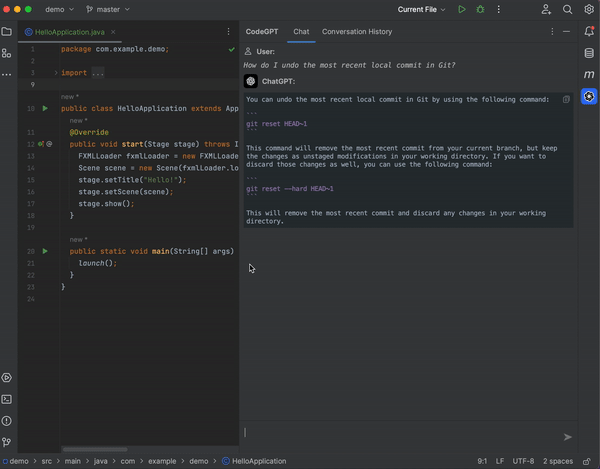Switch to the Conversation History tab
This screenshot has height=469, width=600.
pyautogui.click(x=357, y=32)
